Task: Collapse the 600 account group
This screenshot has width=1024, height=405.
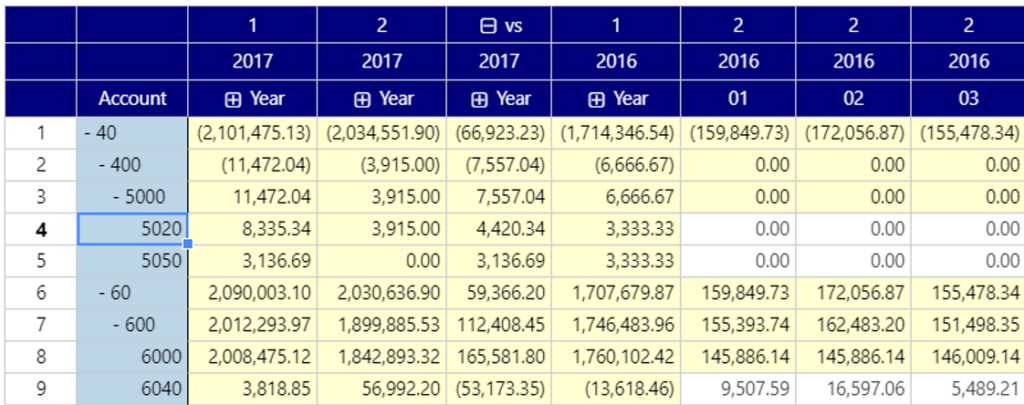Action: click(x=115, y=327)
